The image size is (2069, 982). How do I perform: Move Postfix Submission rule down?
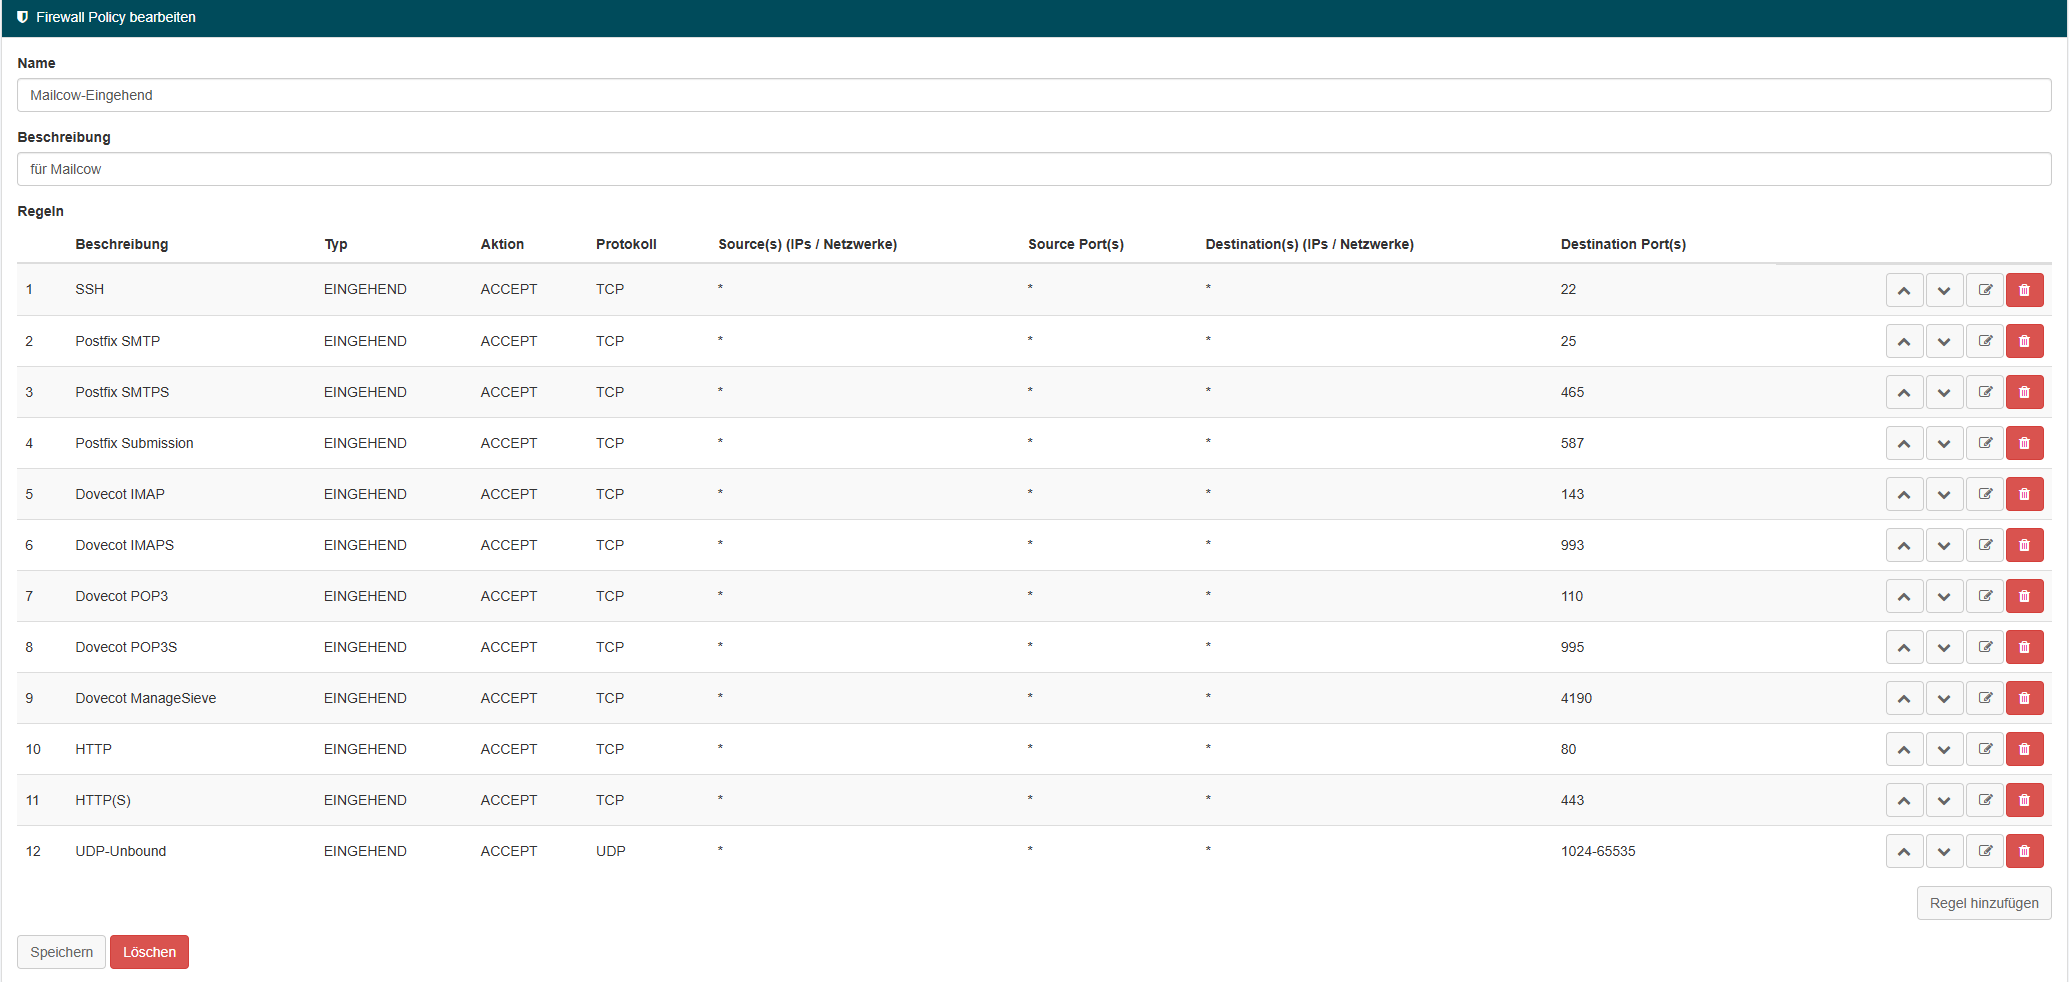(x=1944, y=443)
